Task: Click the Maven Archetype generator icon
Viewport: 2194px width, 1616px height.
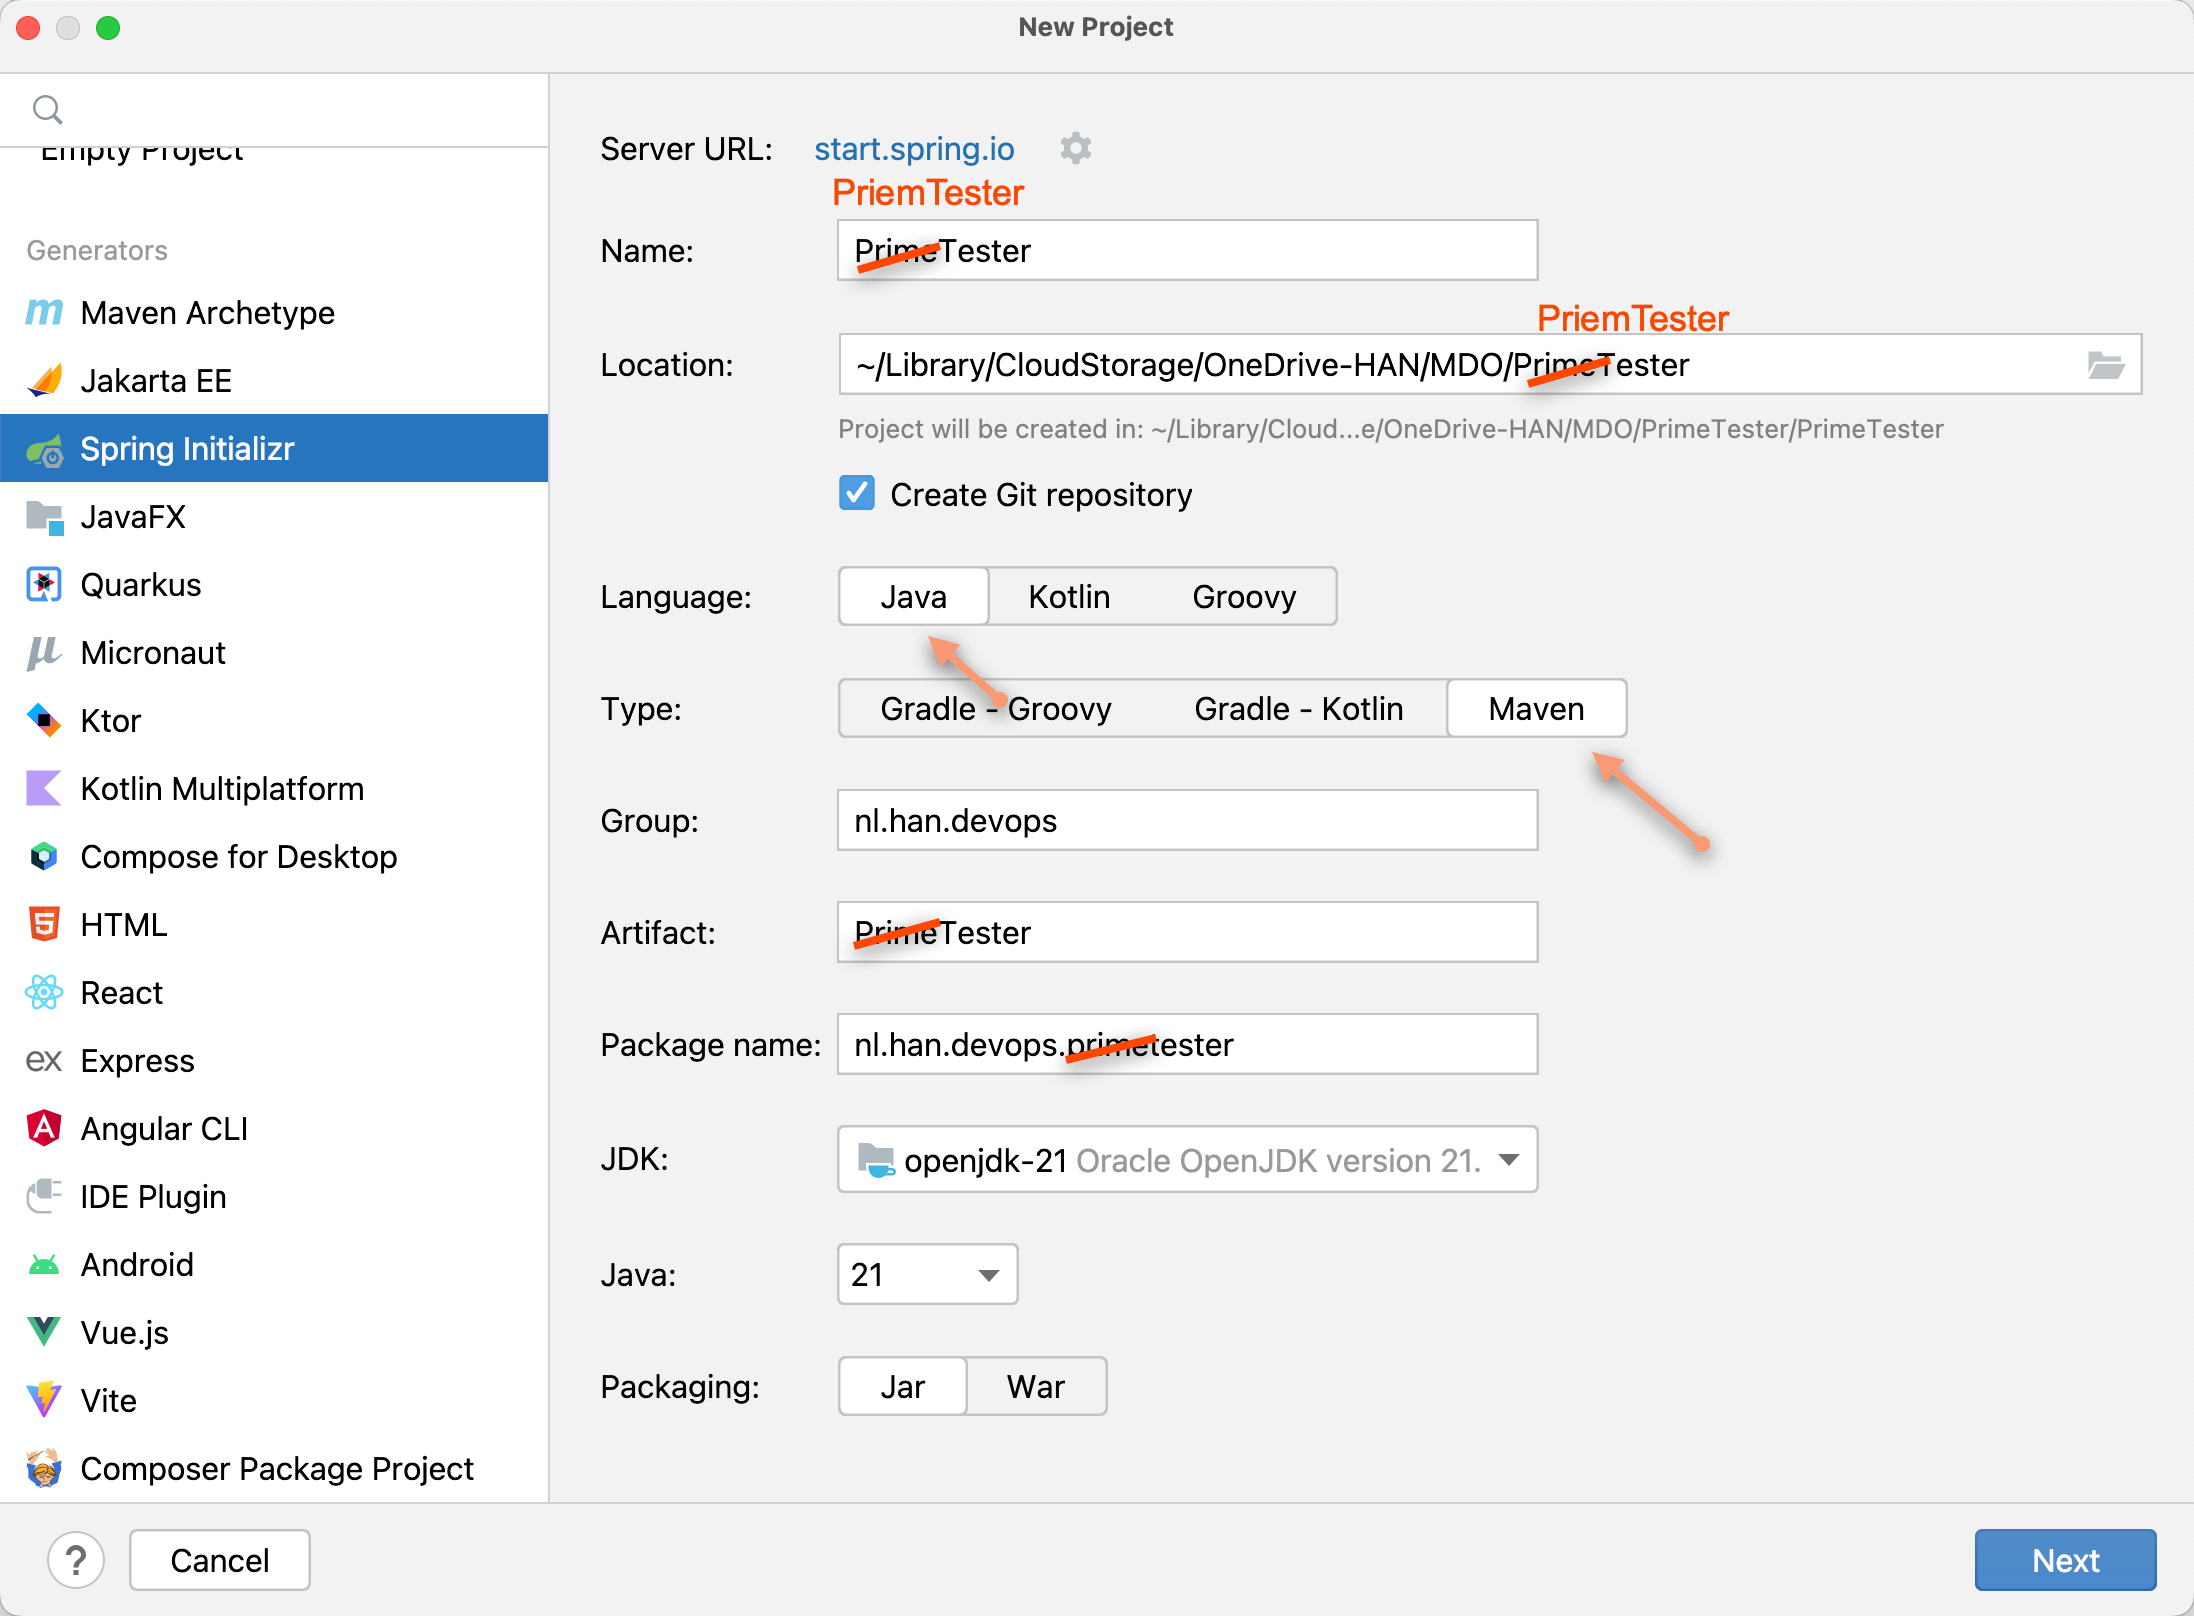Action: click(44, 313)
